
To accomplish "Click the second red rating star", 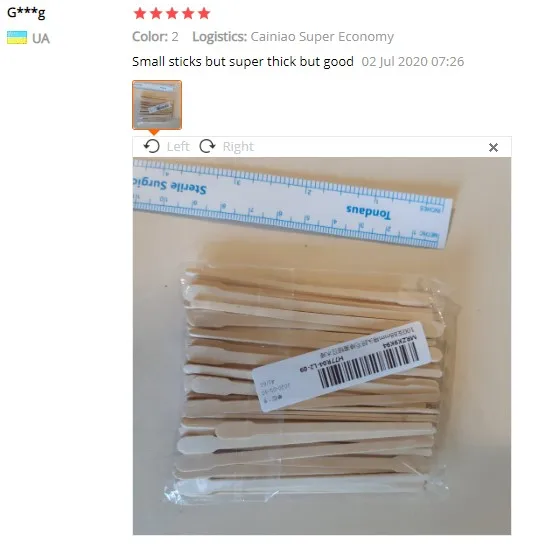I will (x=156, y=13).
